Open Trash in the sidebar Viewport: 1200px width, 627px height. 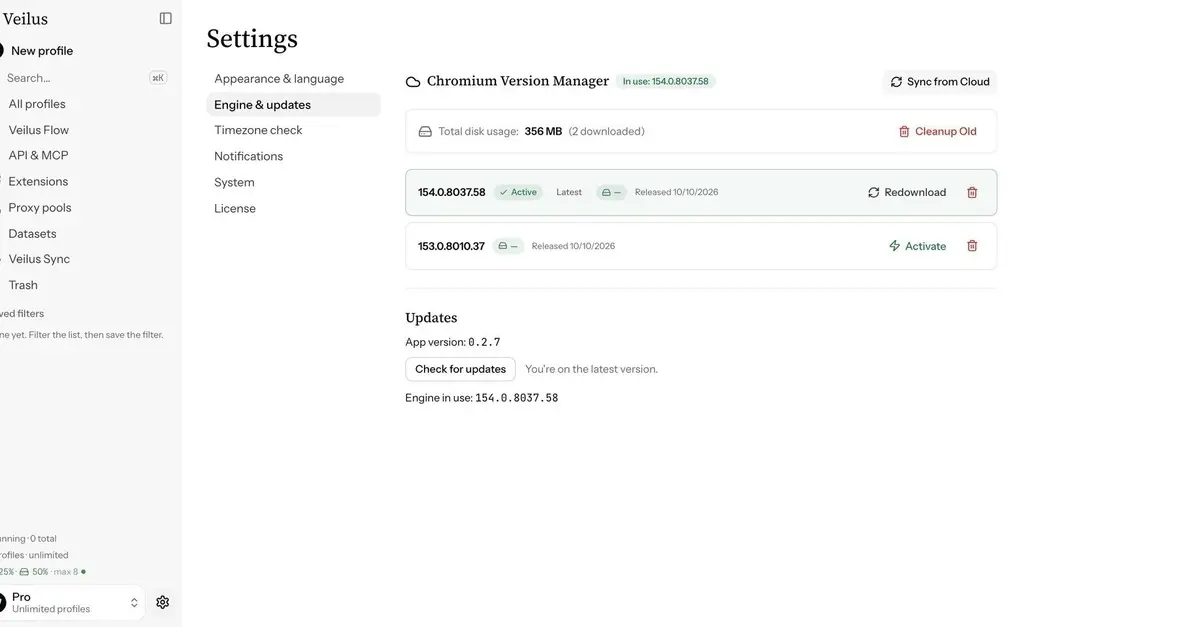pos(23,285)
